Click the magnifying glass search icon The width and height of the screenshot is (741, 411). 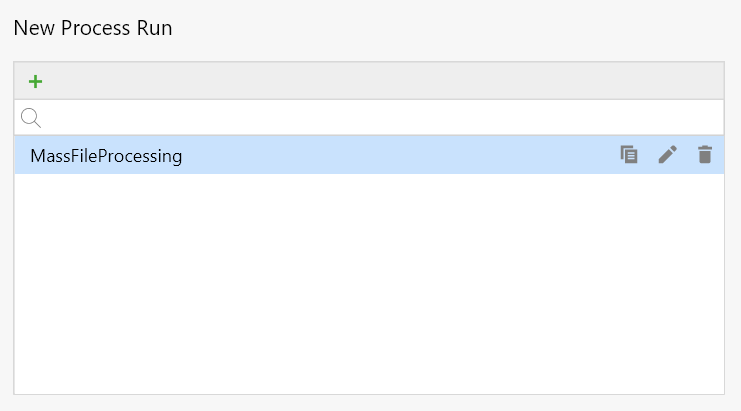[31, 118]
